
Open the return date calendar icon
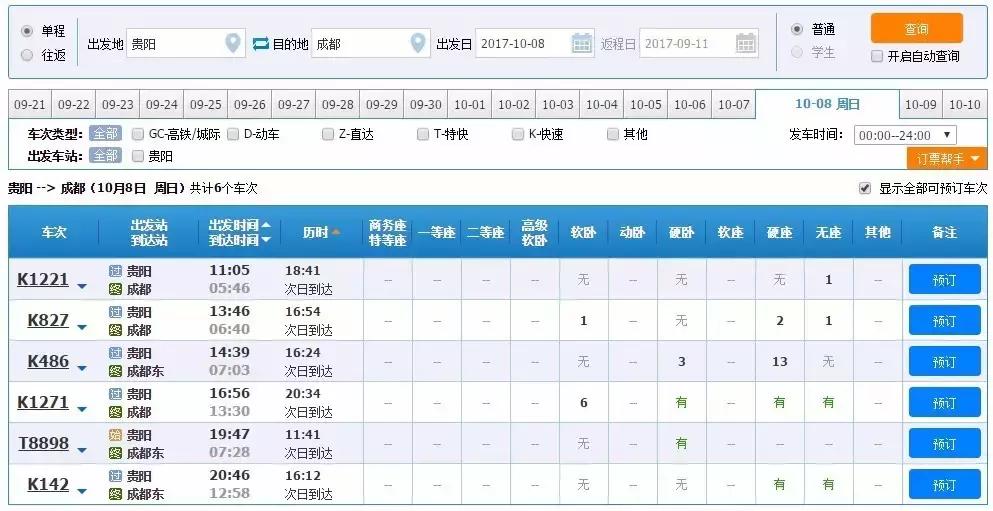pyautogui.click(x=746, y=43)
